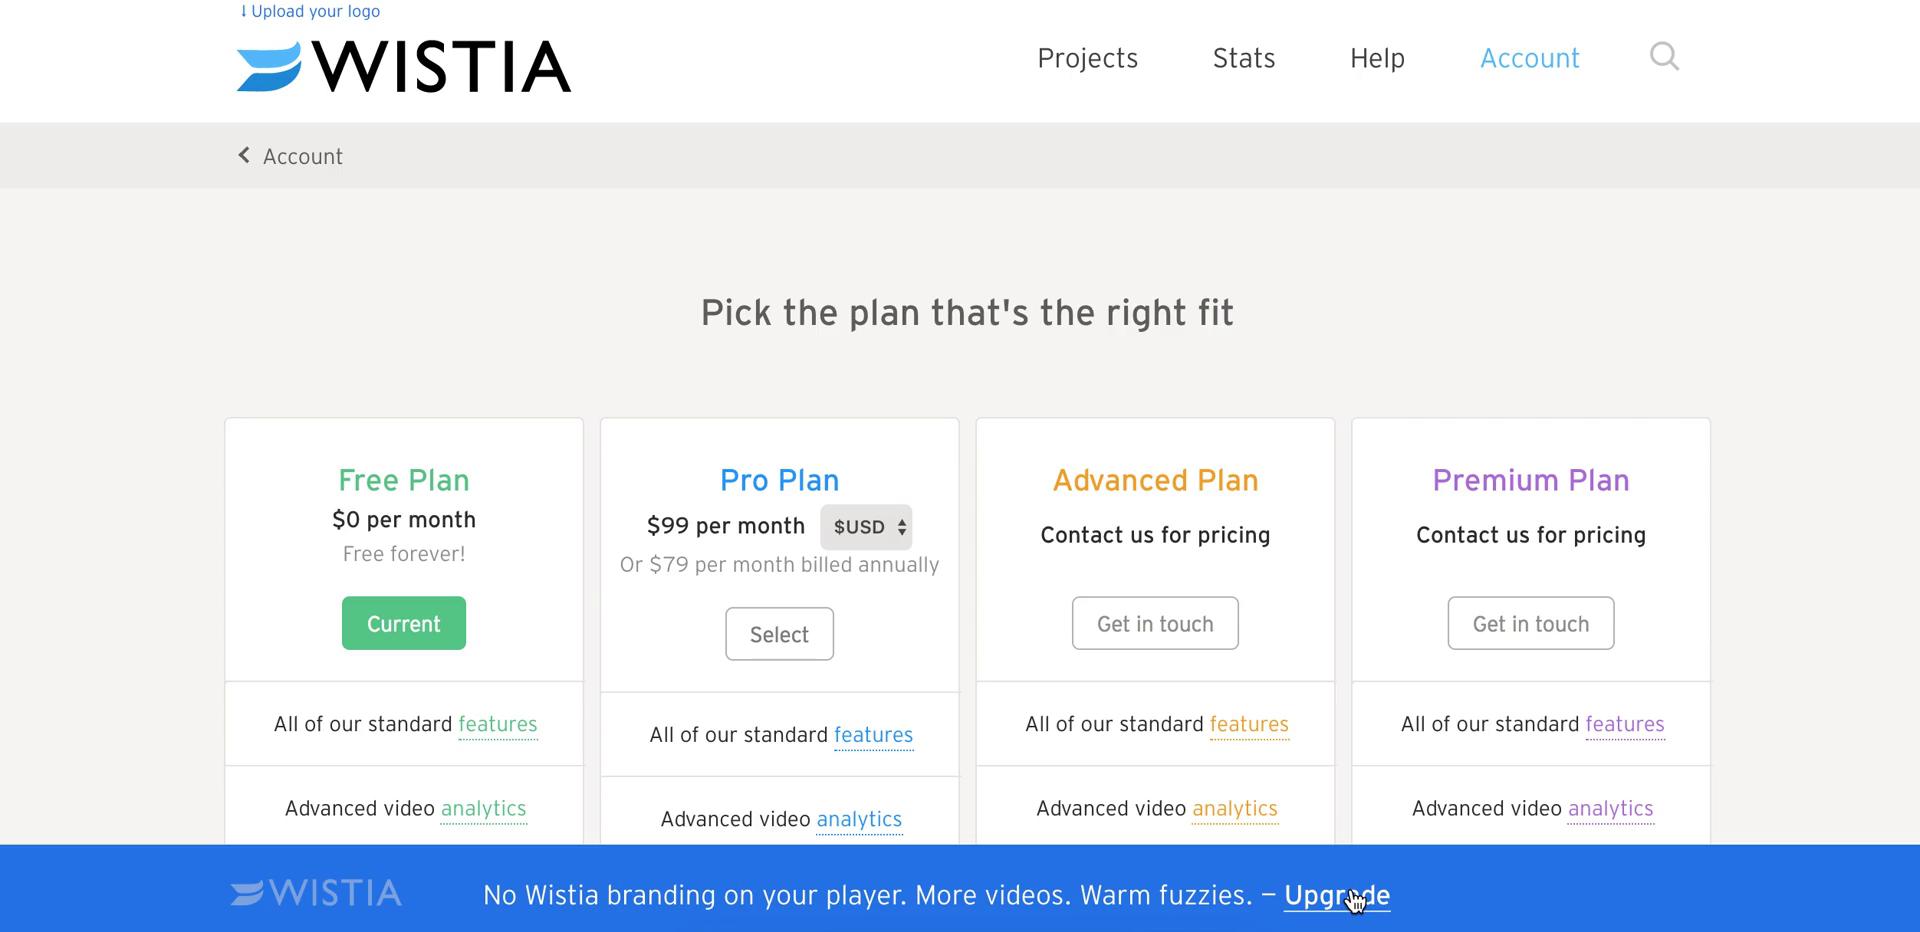Image resolution: width=1920 pixels, height=932 pixels.
Task: Click Get in touch under Advanced Plan
Action: (1155, 623)
